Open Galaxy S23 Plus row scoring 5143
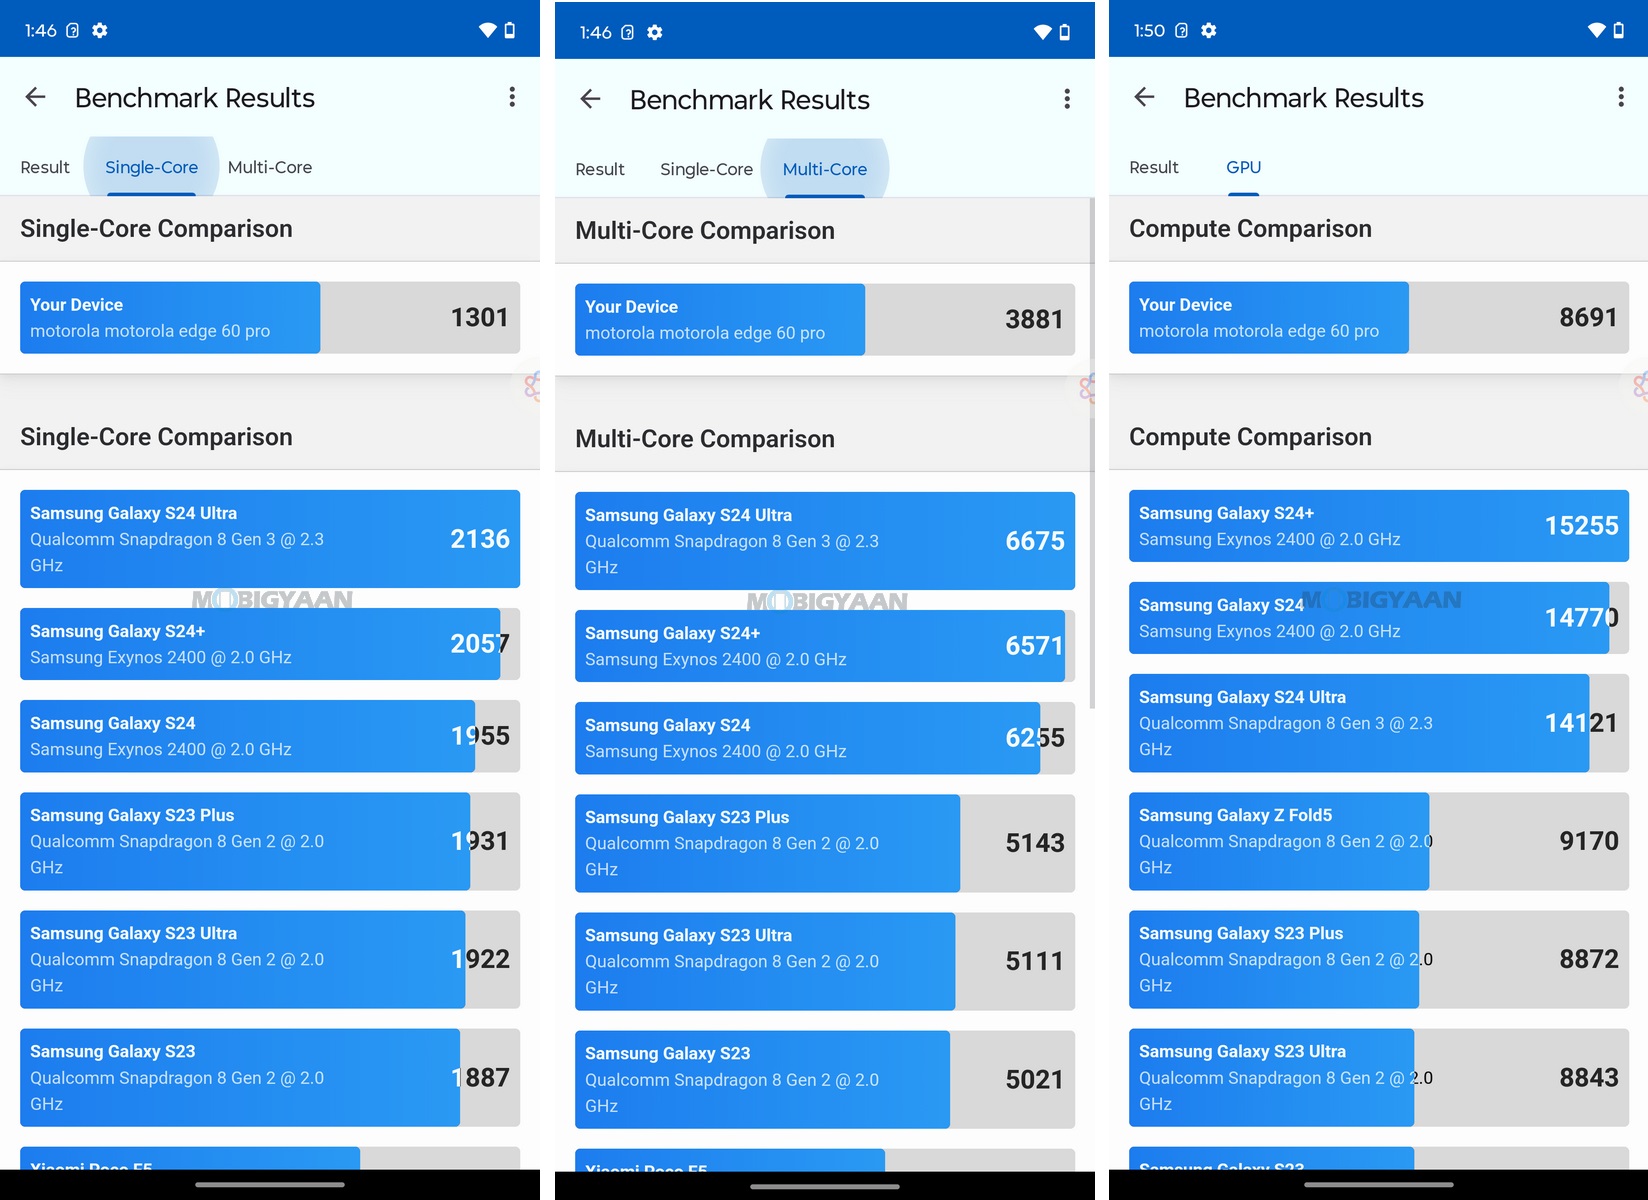The height and width of the screenshot is (1200, 1648). point(825,843)
